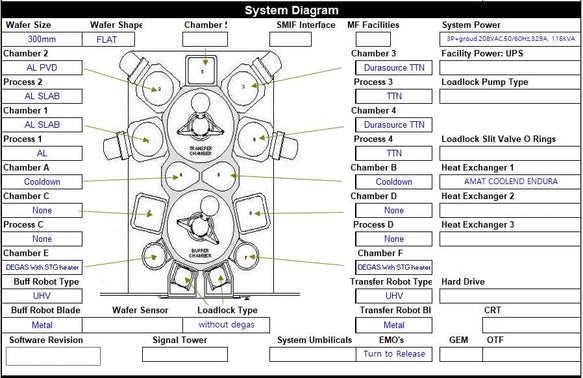The width and height of the screenshot is (583, 378).
Task: Click Heat Exchanger 1 AMAT COOLEND ENDURA field
Action: [510, 182]
